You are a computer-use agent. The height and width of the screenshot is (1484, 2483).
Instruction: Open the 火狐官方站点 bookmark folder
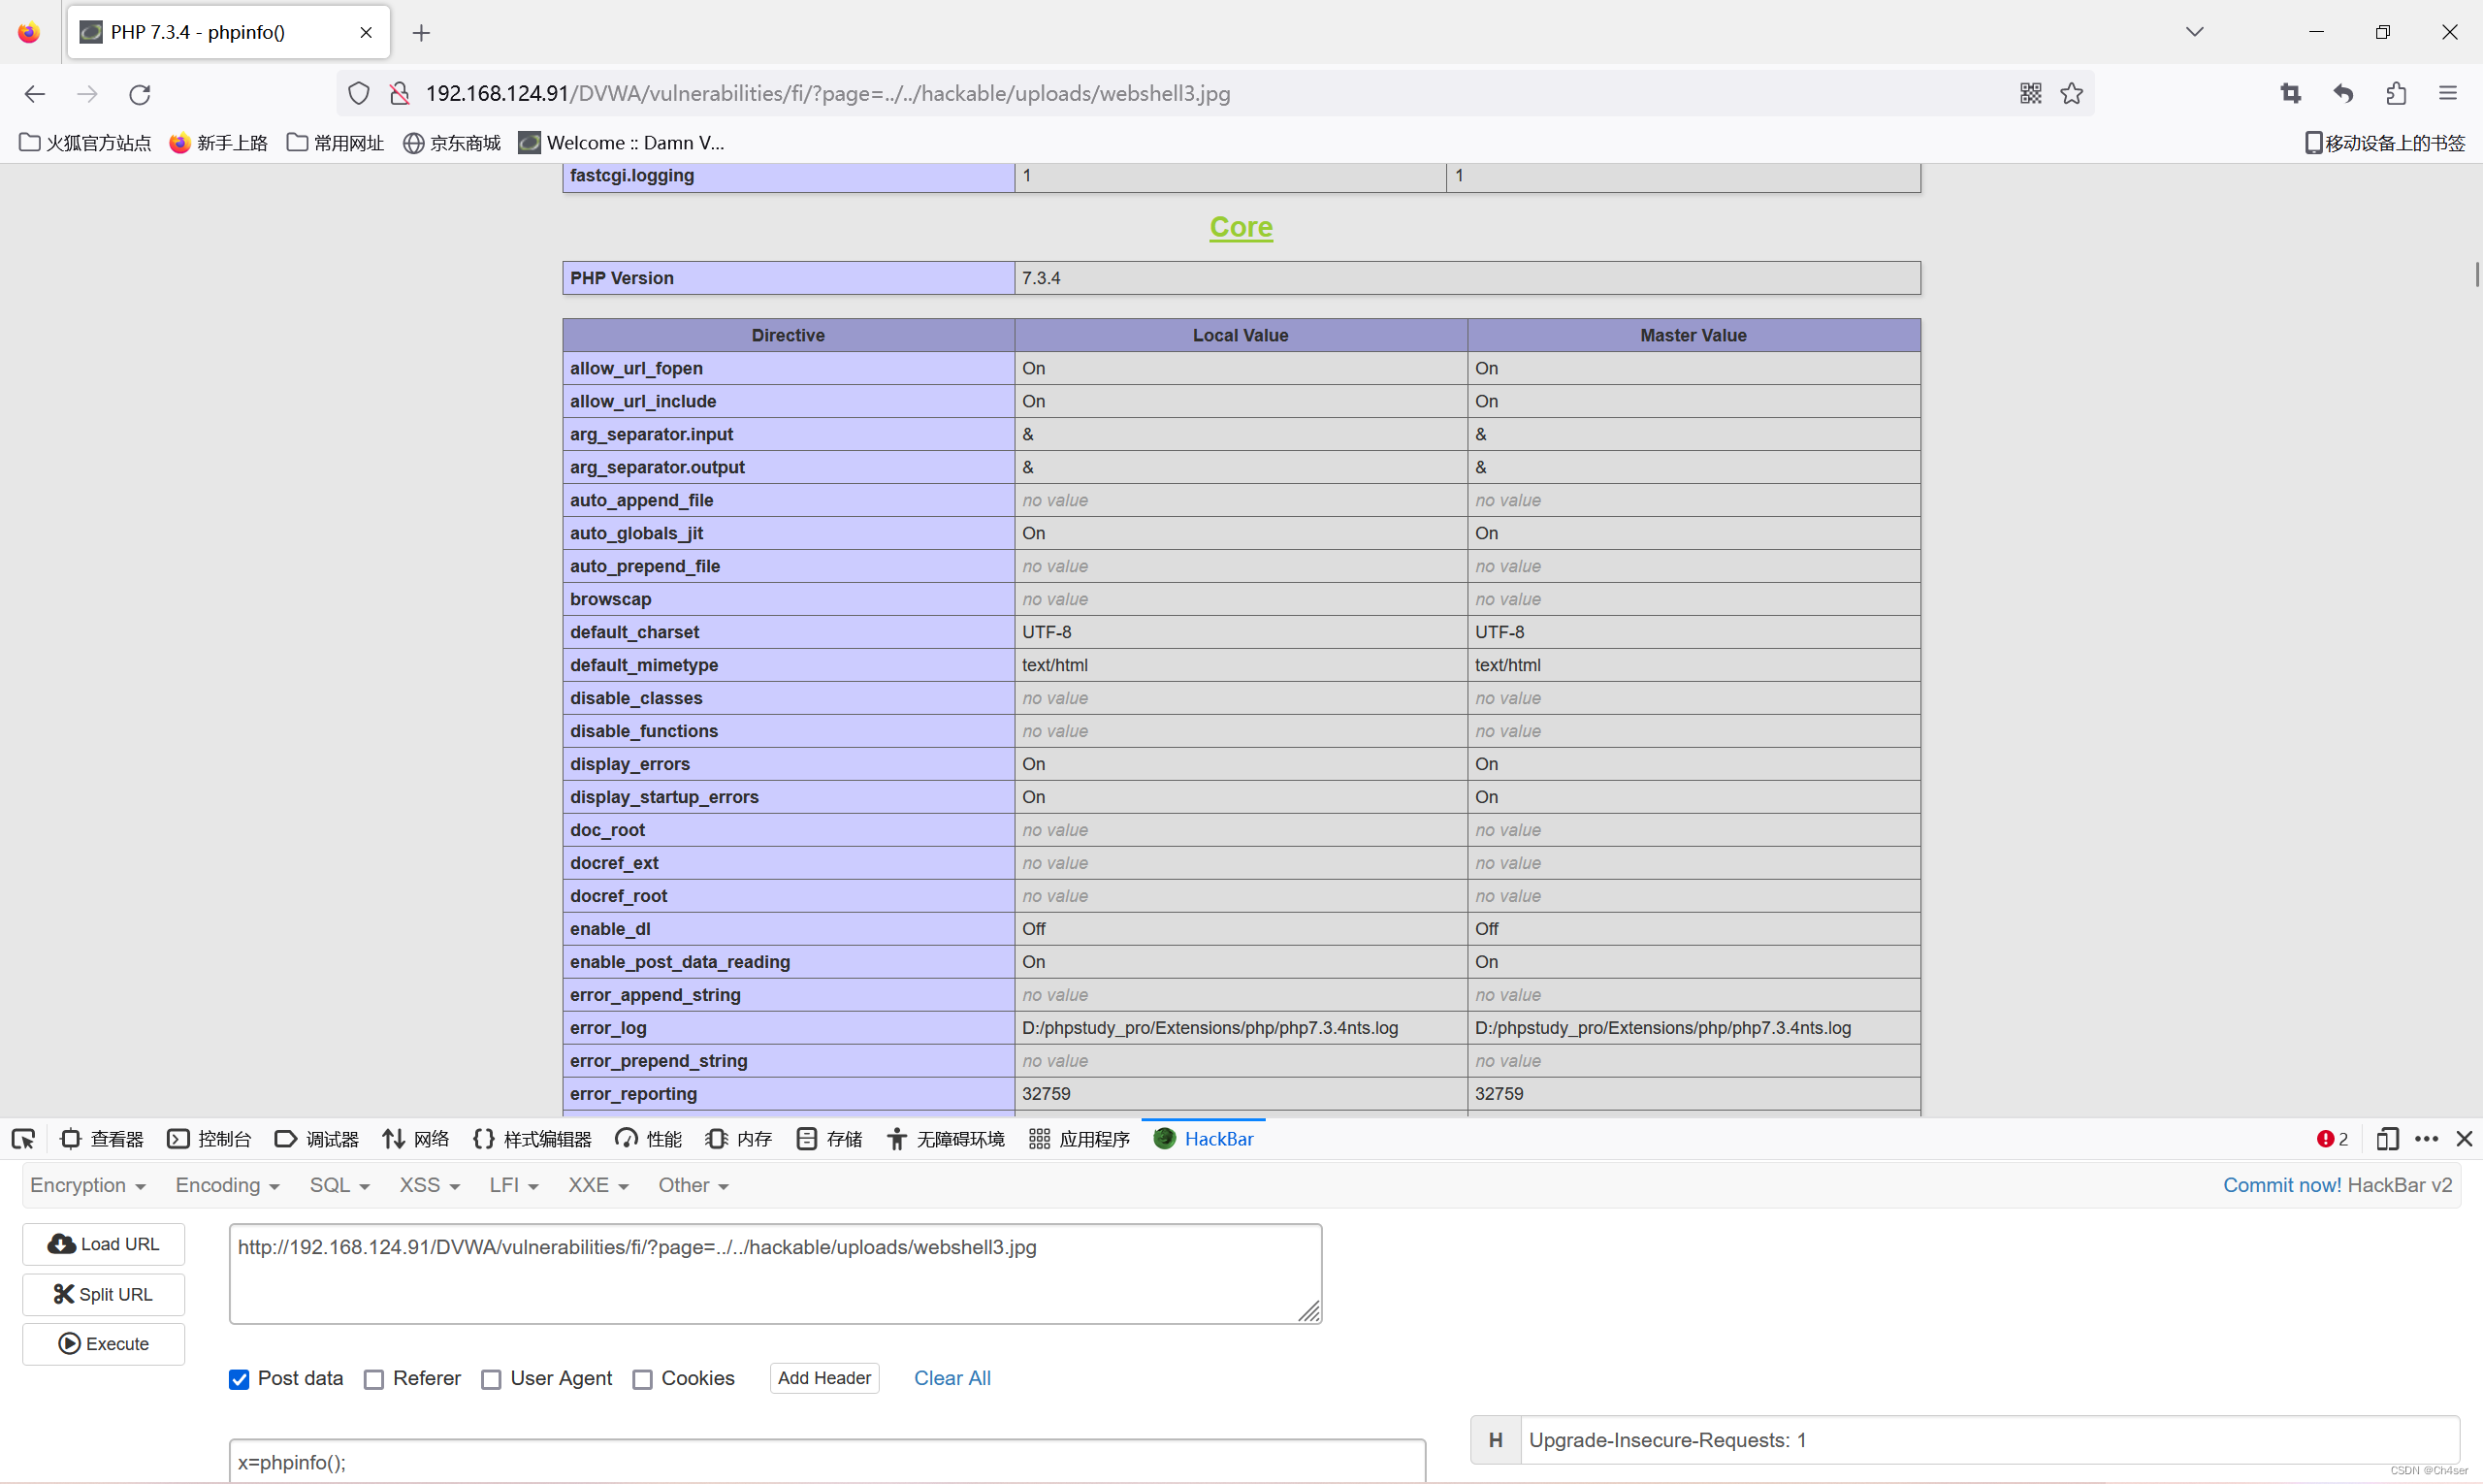click(x=85, y=143)
